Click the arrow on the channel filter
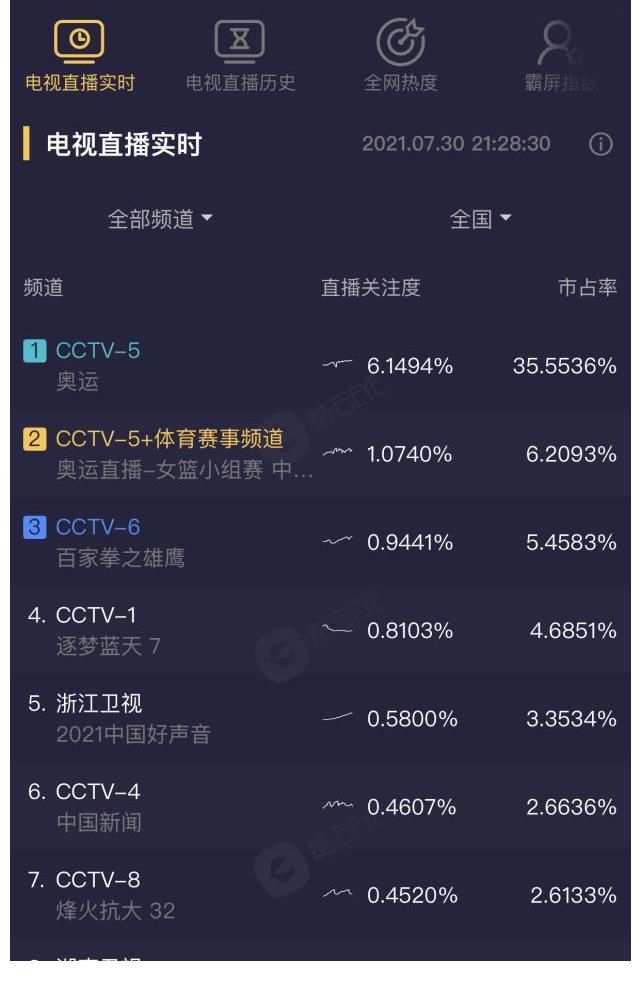 coord(205,218)
